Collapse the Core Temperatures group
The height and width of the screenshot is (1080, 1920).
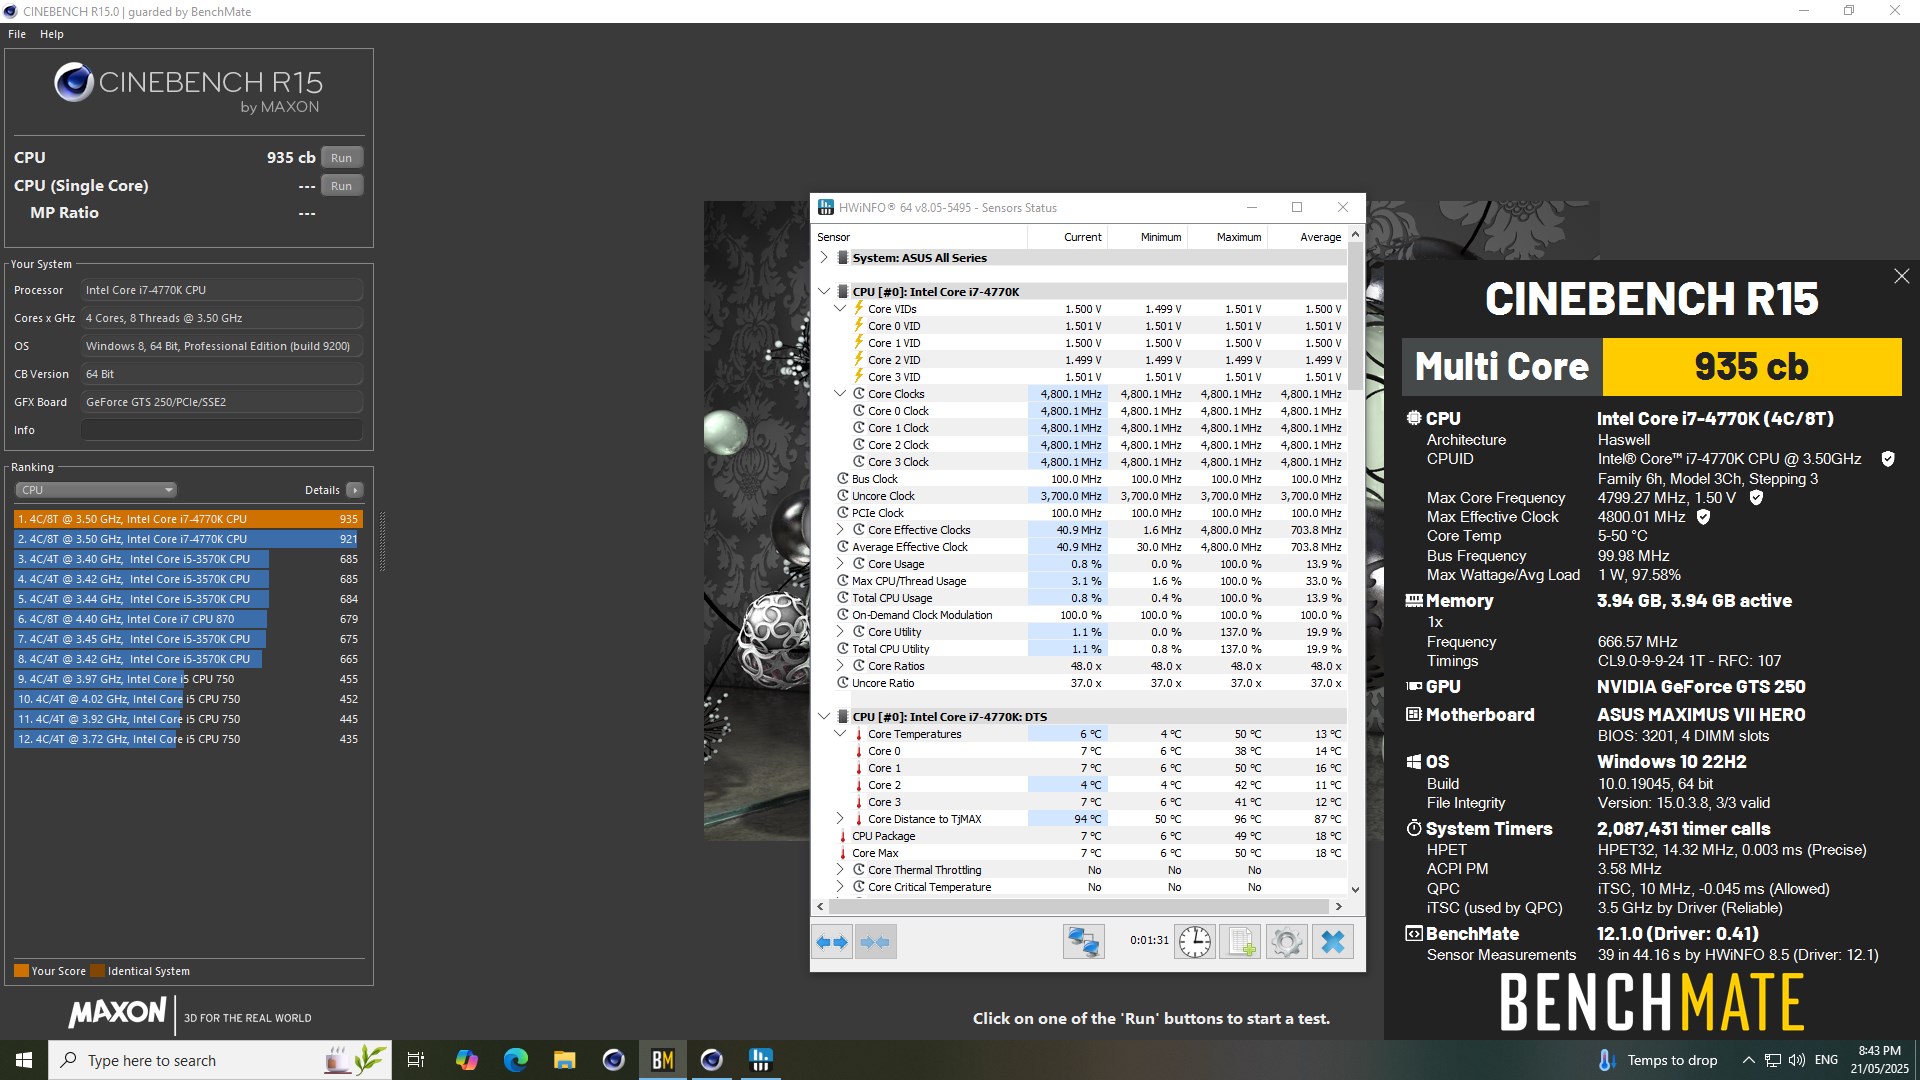(840, 734)
